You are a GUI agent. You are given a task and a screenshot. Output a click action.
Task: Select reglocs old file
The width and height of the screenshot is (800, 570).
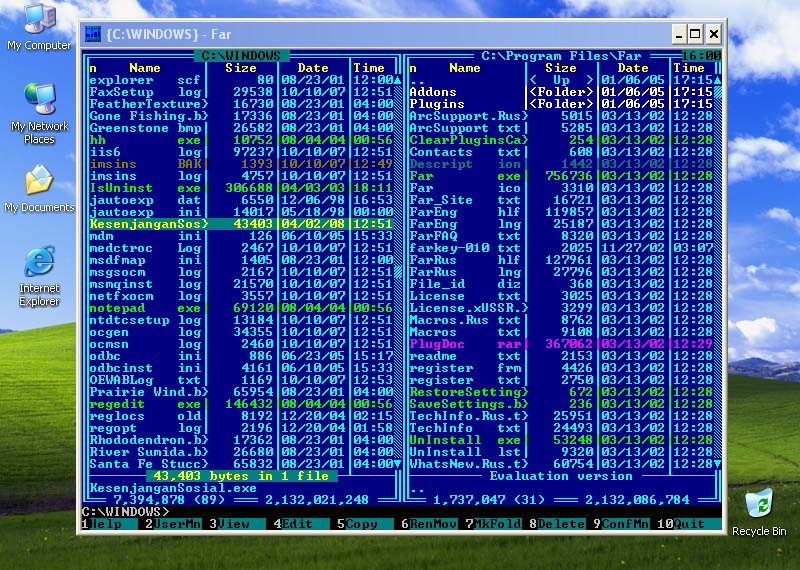241,416
